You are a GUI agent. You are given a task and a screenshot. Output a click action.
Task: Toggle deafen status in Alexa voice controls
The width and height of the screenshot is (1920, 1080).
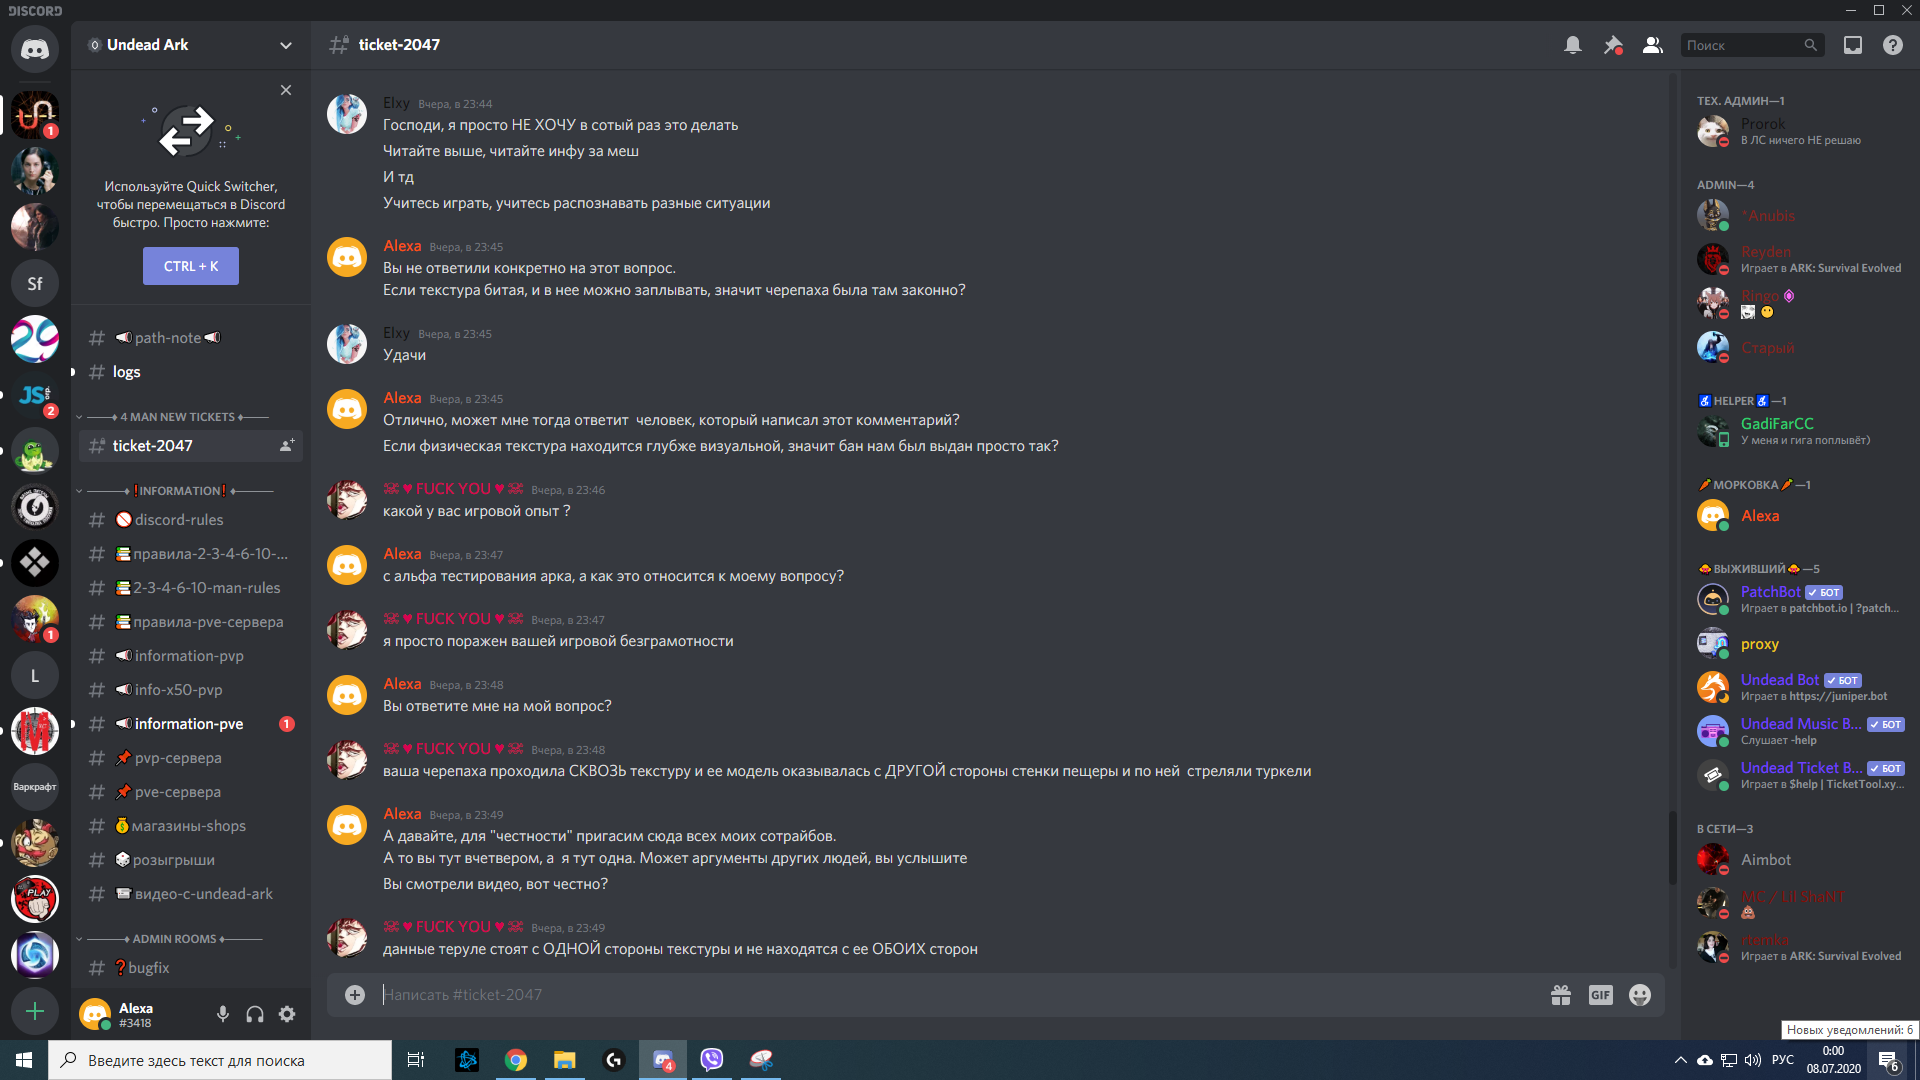tap(253, 1015)
